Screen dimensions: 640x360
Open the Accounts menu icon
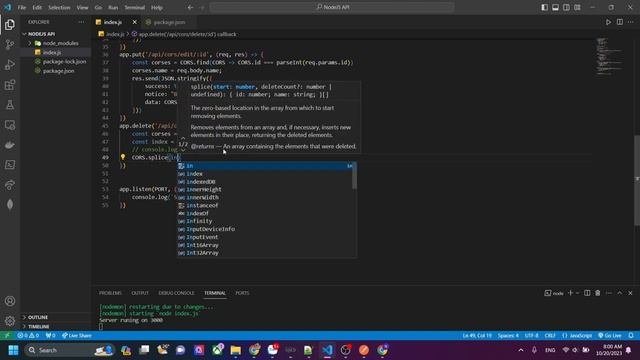[x=10, y=301]
